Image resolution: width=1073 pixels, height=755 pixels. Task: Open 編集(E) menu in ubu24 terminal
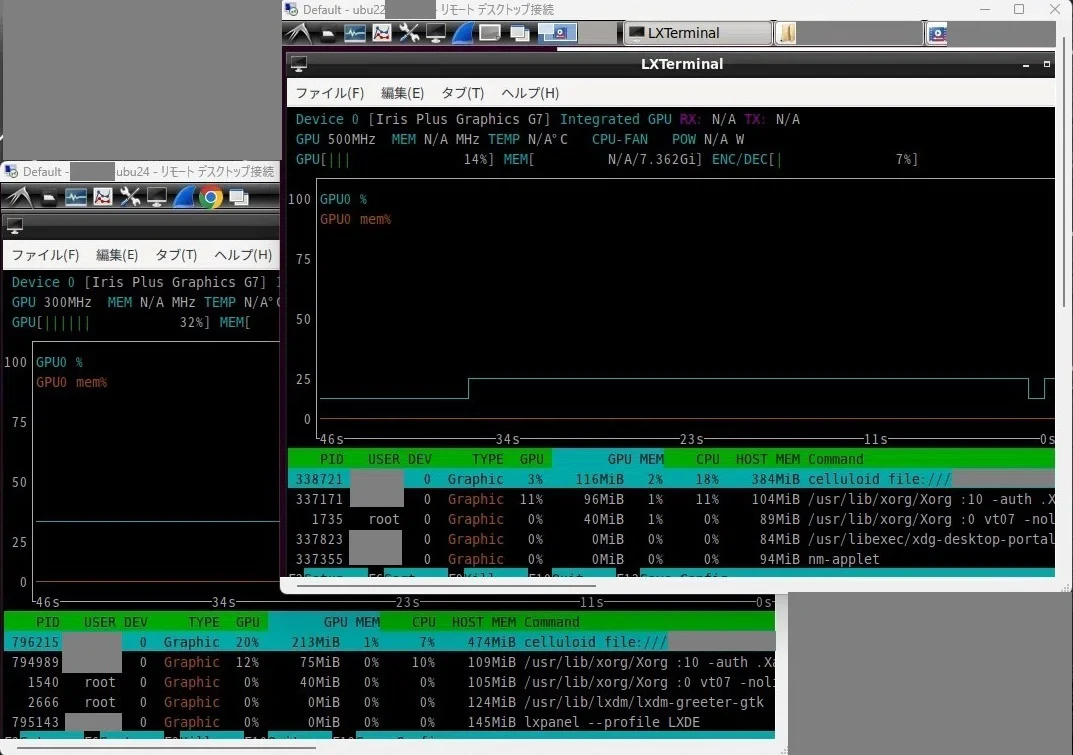click(117, 255)
